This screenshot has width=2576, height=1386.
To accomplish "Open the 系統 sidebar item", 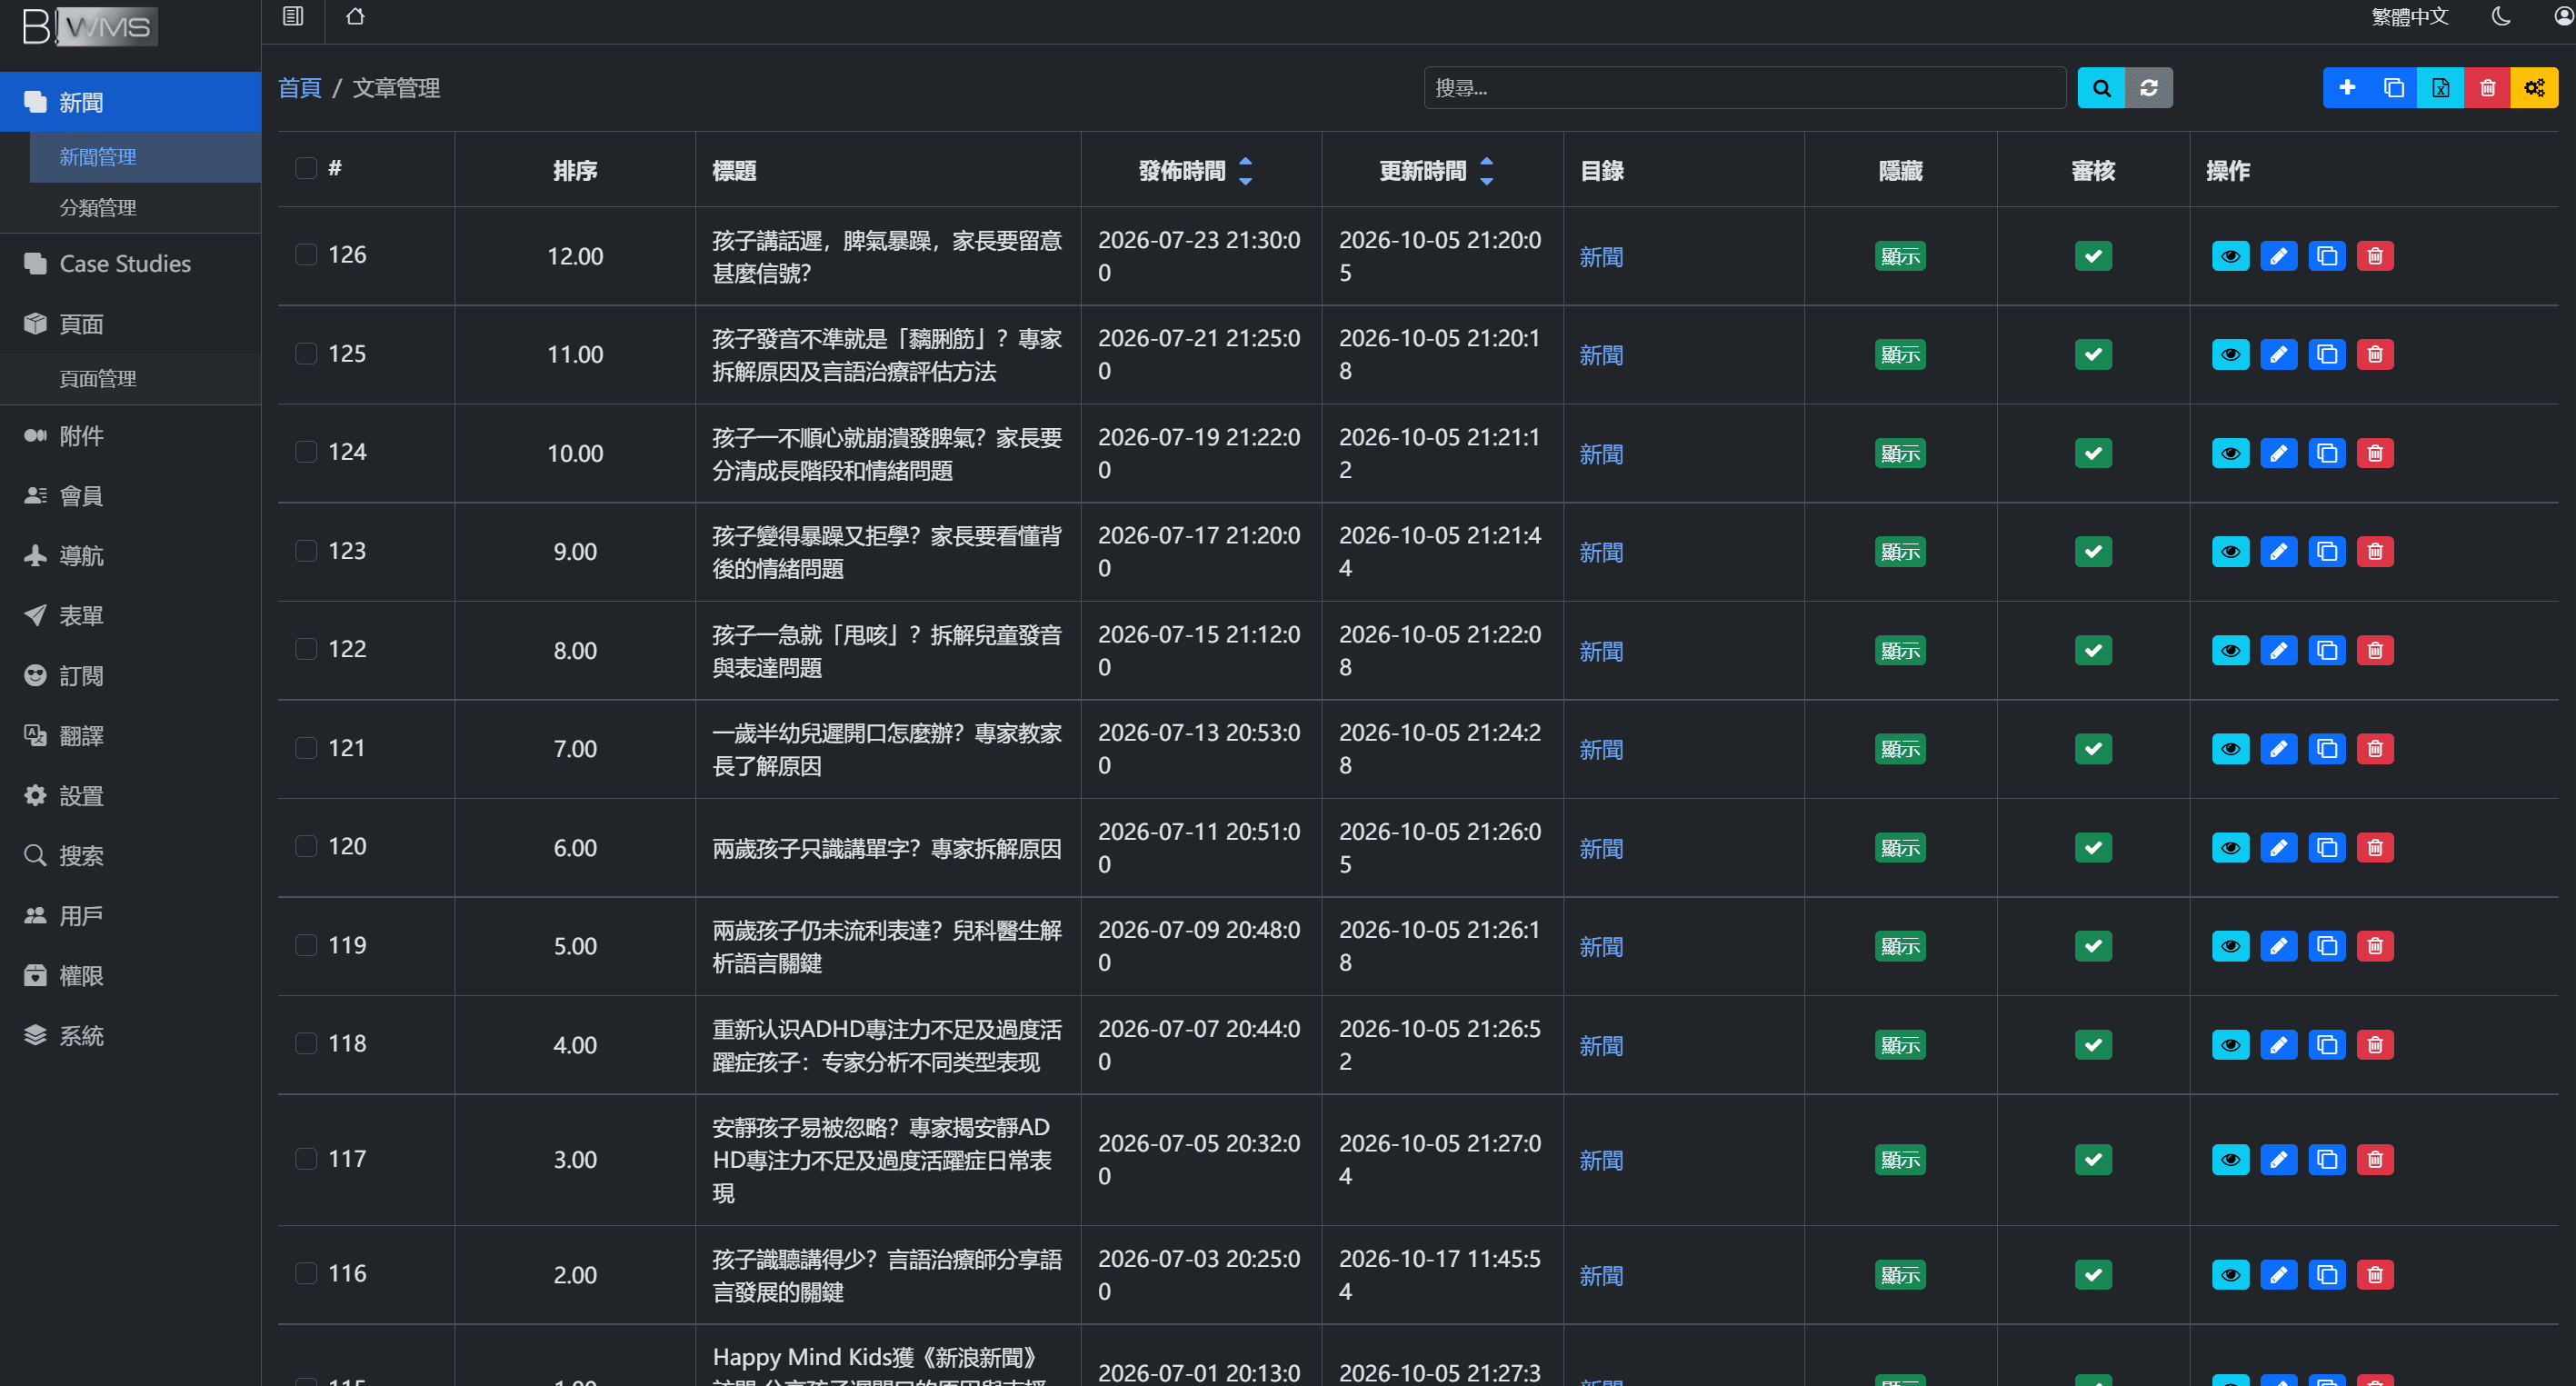I will coord(130,1035).
